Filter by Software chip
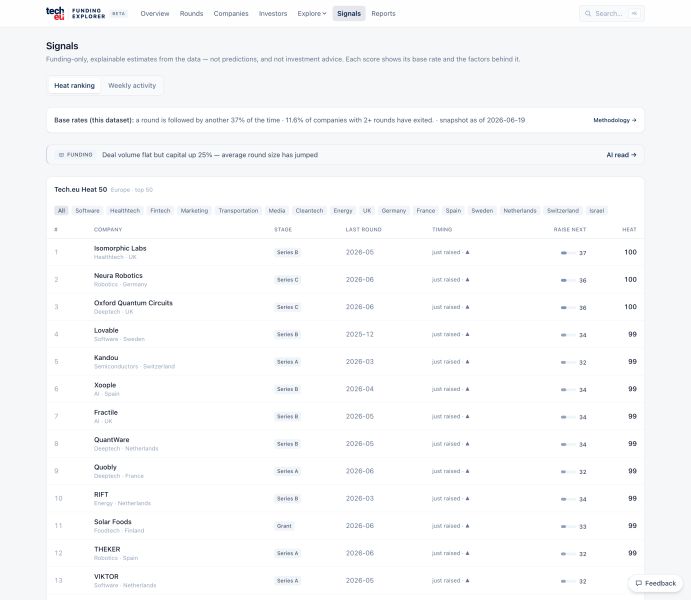This screenshot has width=691, height=600. pos(87,211)
